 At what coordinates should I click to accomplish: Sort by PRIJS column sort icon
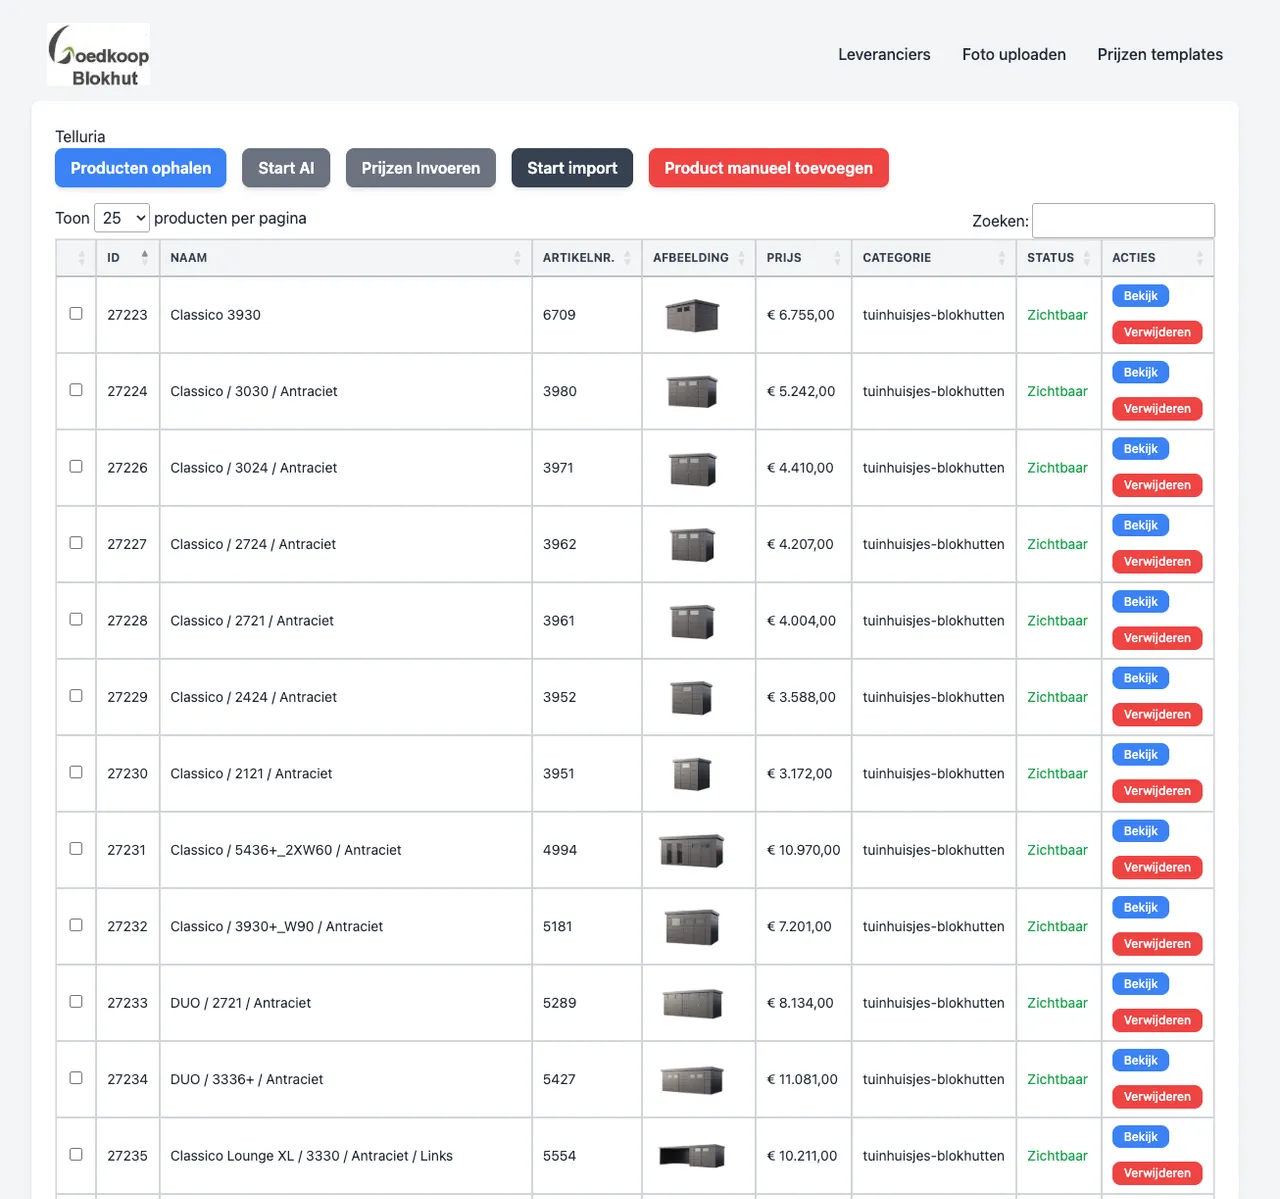837,258
